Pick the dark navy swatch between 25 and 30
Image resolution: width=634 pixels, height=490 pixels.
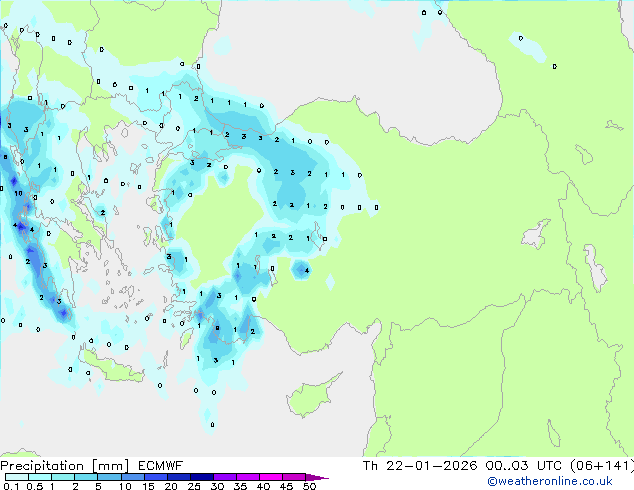point(201,477)
